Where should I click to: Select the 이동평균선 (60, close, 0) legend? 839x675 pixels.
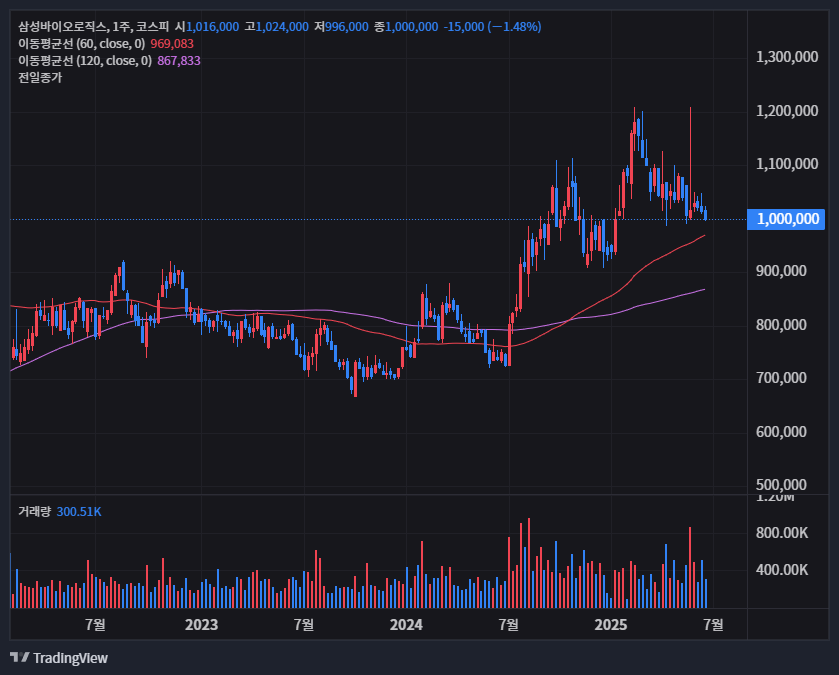(x=81, y=44)
